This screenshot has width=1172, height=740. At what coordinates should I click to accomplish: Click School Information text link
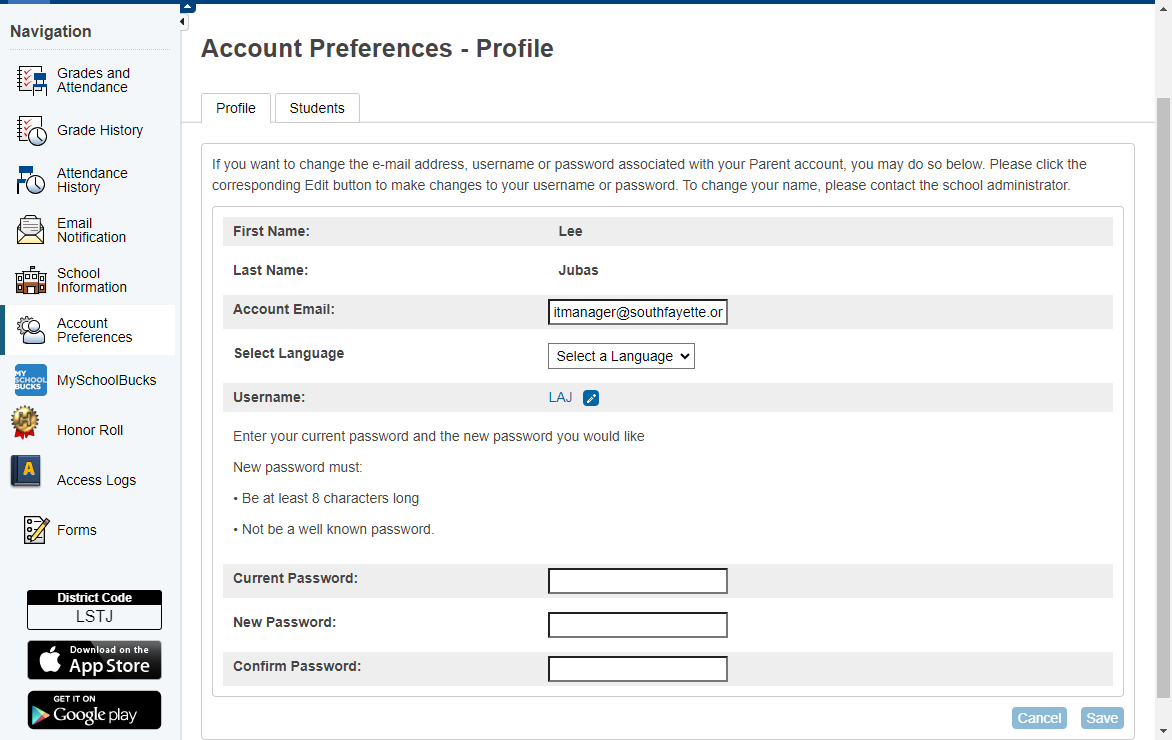(92, 280)
